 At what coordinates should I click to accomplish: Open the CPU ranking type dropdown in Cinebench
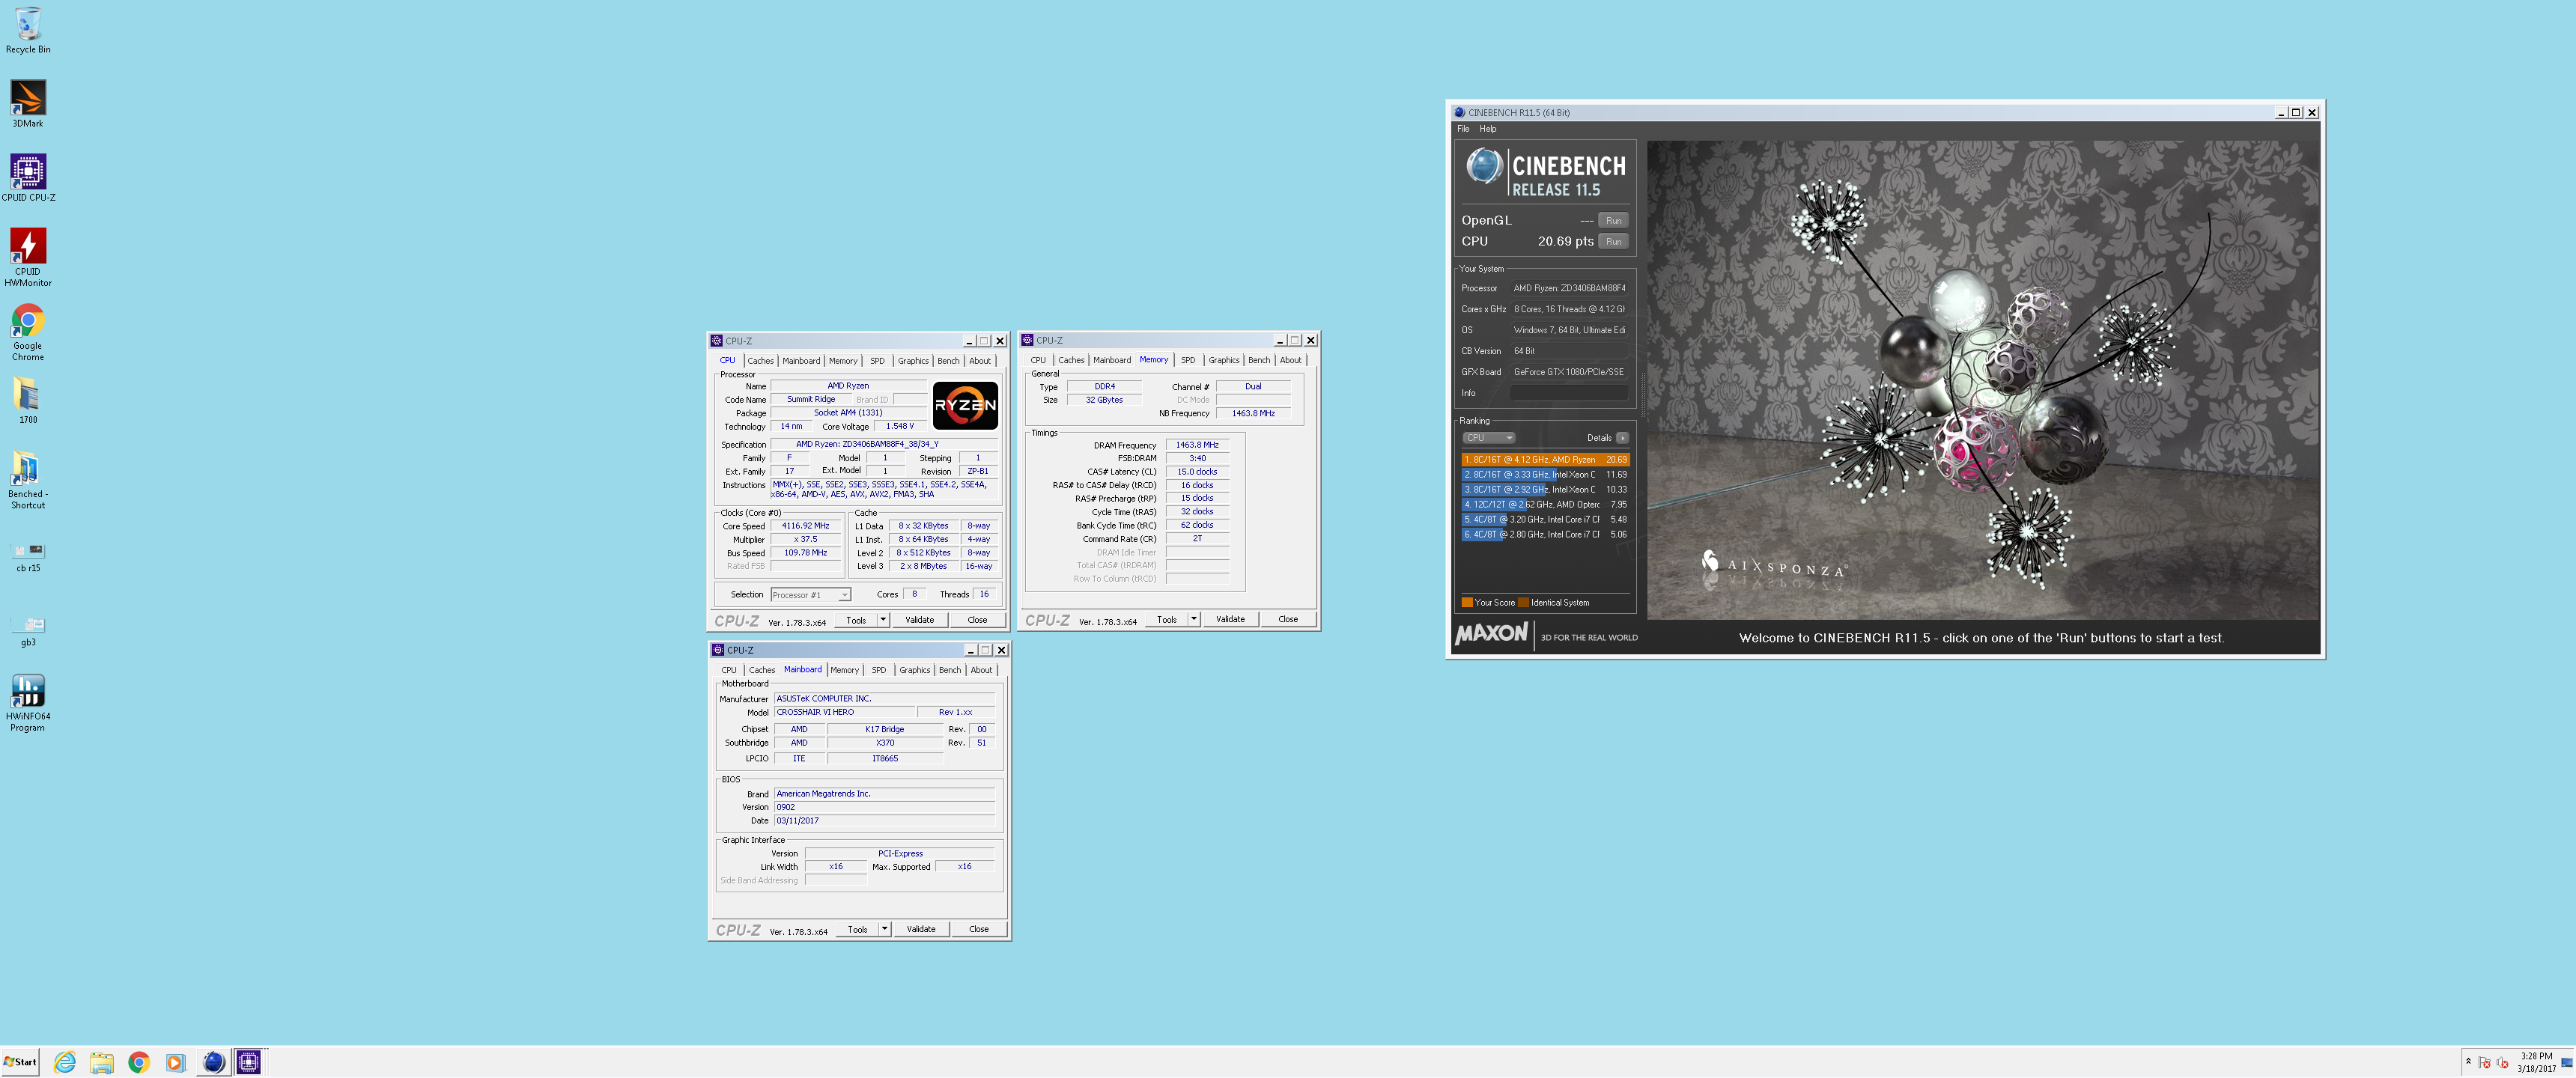[1489, 438]
